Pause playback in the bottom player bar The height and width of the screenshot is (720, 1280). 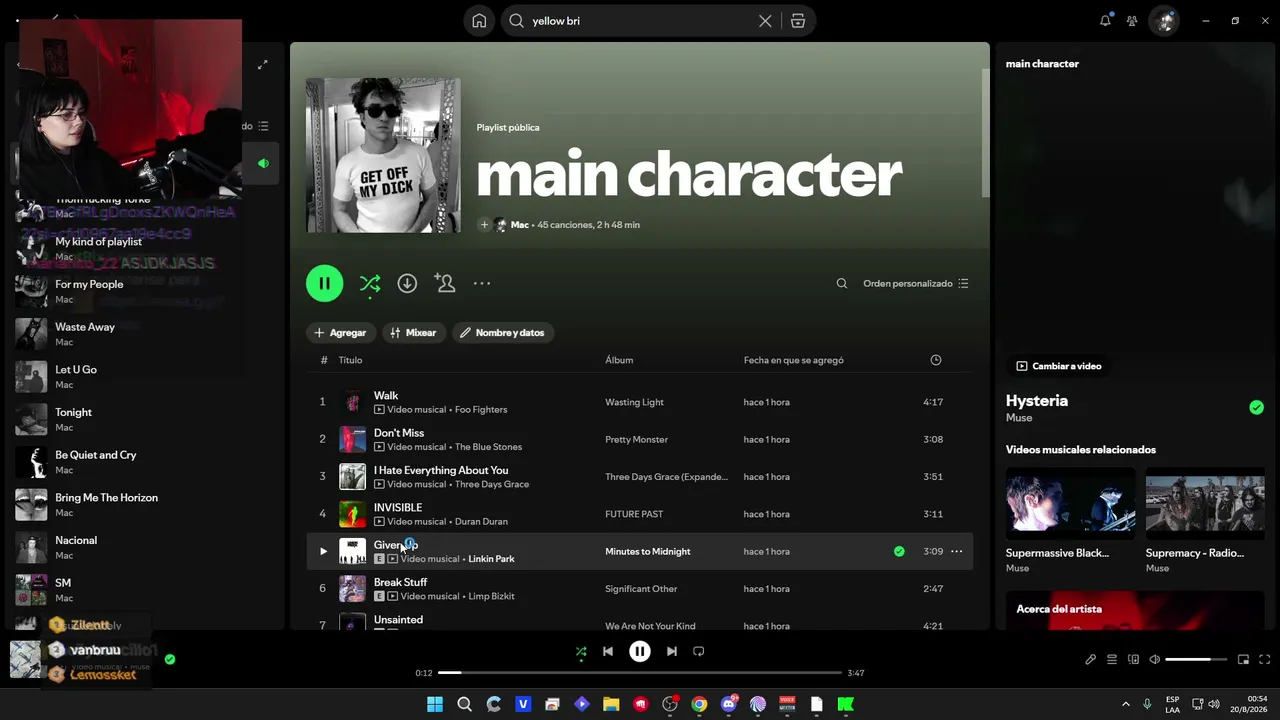[x=640, y=652]
